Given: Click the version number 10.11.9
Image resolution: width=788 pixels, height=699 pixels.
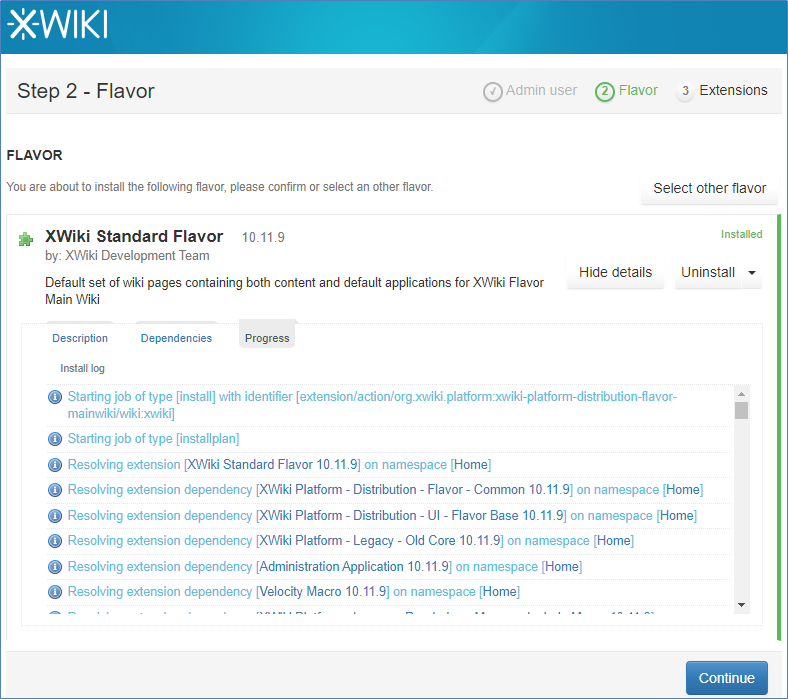Looking at the screenshot, I should (x=263, y=237).
